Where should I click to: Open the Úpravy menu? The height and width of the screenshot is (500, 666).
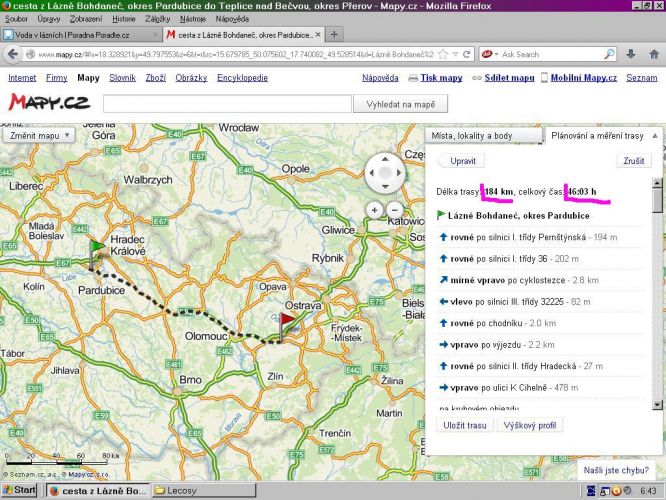click(48, 19)
